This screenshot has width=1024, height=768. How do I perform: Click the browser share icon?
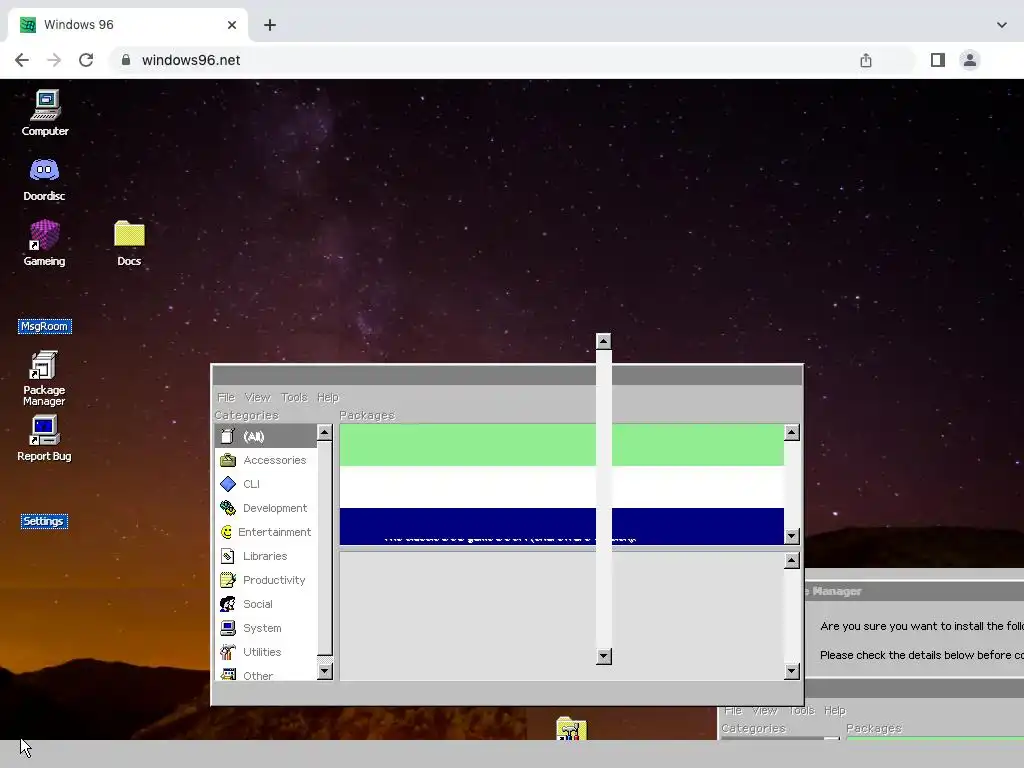pos(866,60)
